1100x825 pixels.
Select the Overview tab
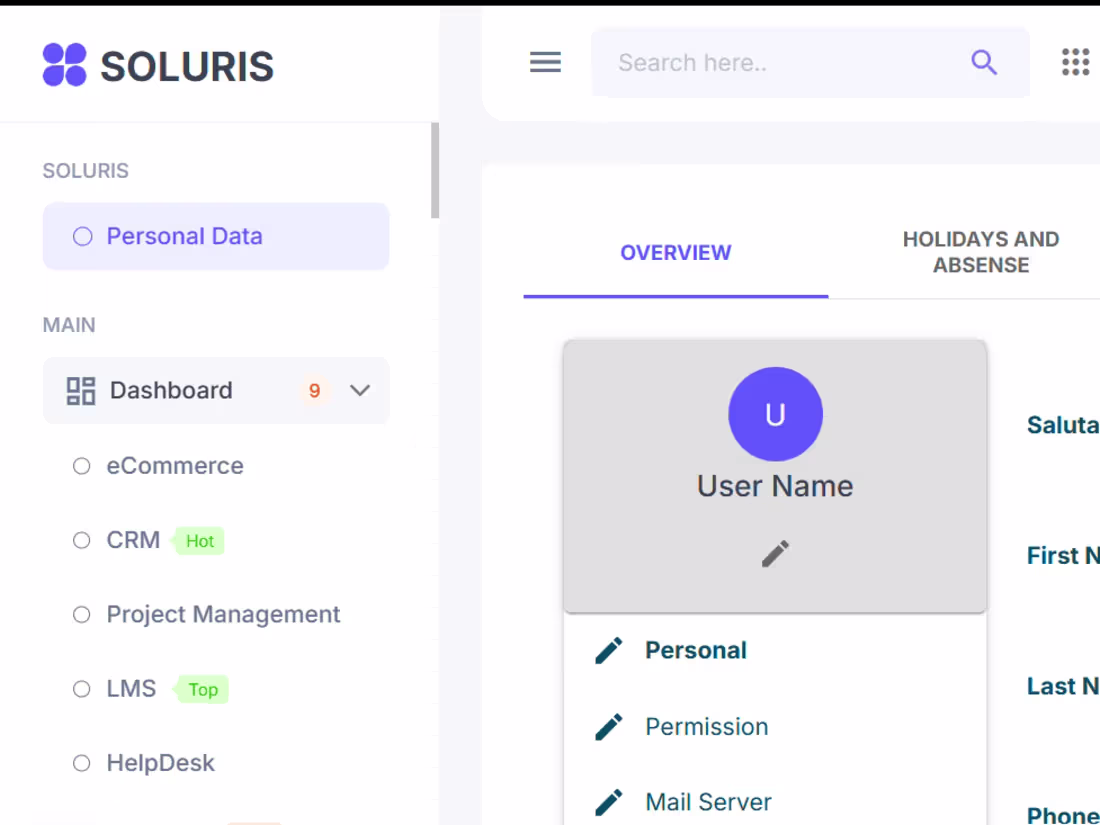[x=676, y=252]
